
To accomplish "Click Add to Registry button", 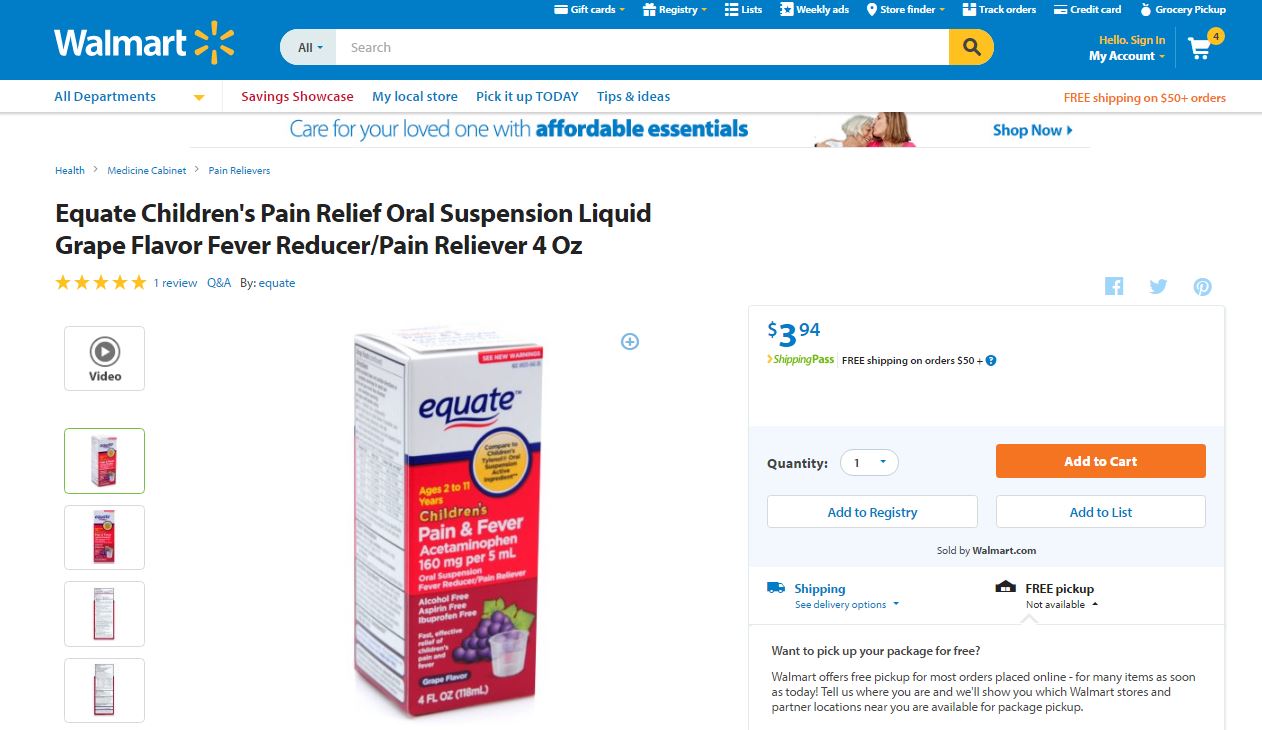I will click(x=872, y=512).
